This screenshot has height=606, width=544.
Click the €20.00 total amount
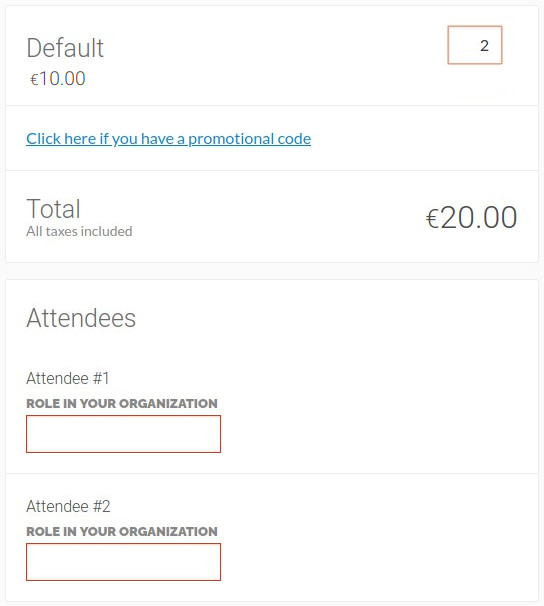[471, 217]
